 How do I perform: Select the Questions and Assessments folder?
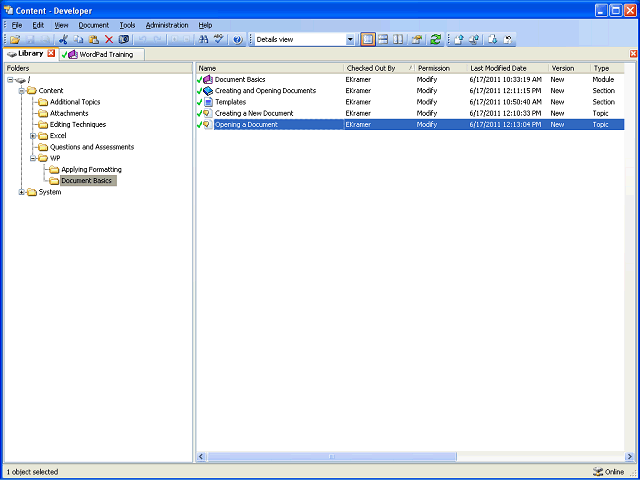(92, 147)
